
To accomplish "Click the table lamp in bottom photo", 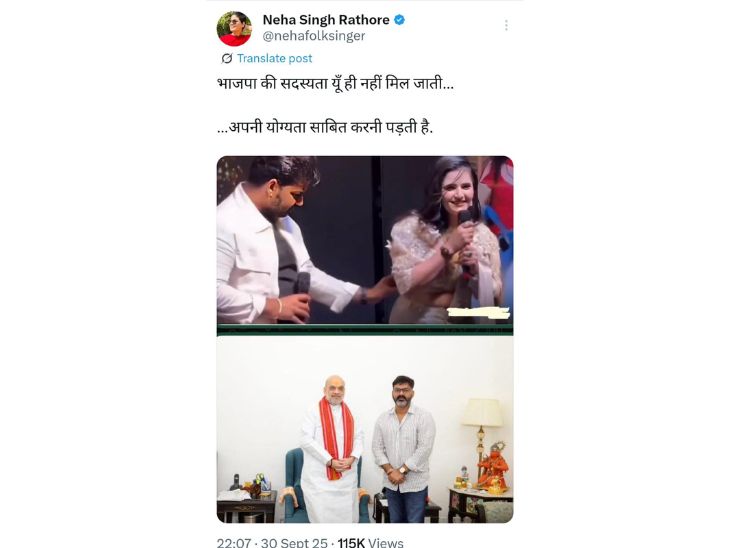I will (x=482, y=433).
